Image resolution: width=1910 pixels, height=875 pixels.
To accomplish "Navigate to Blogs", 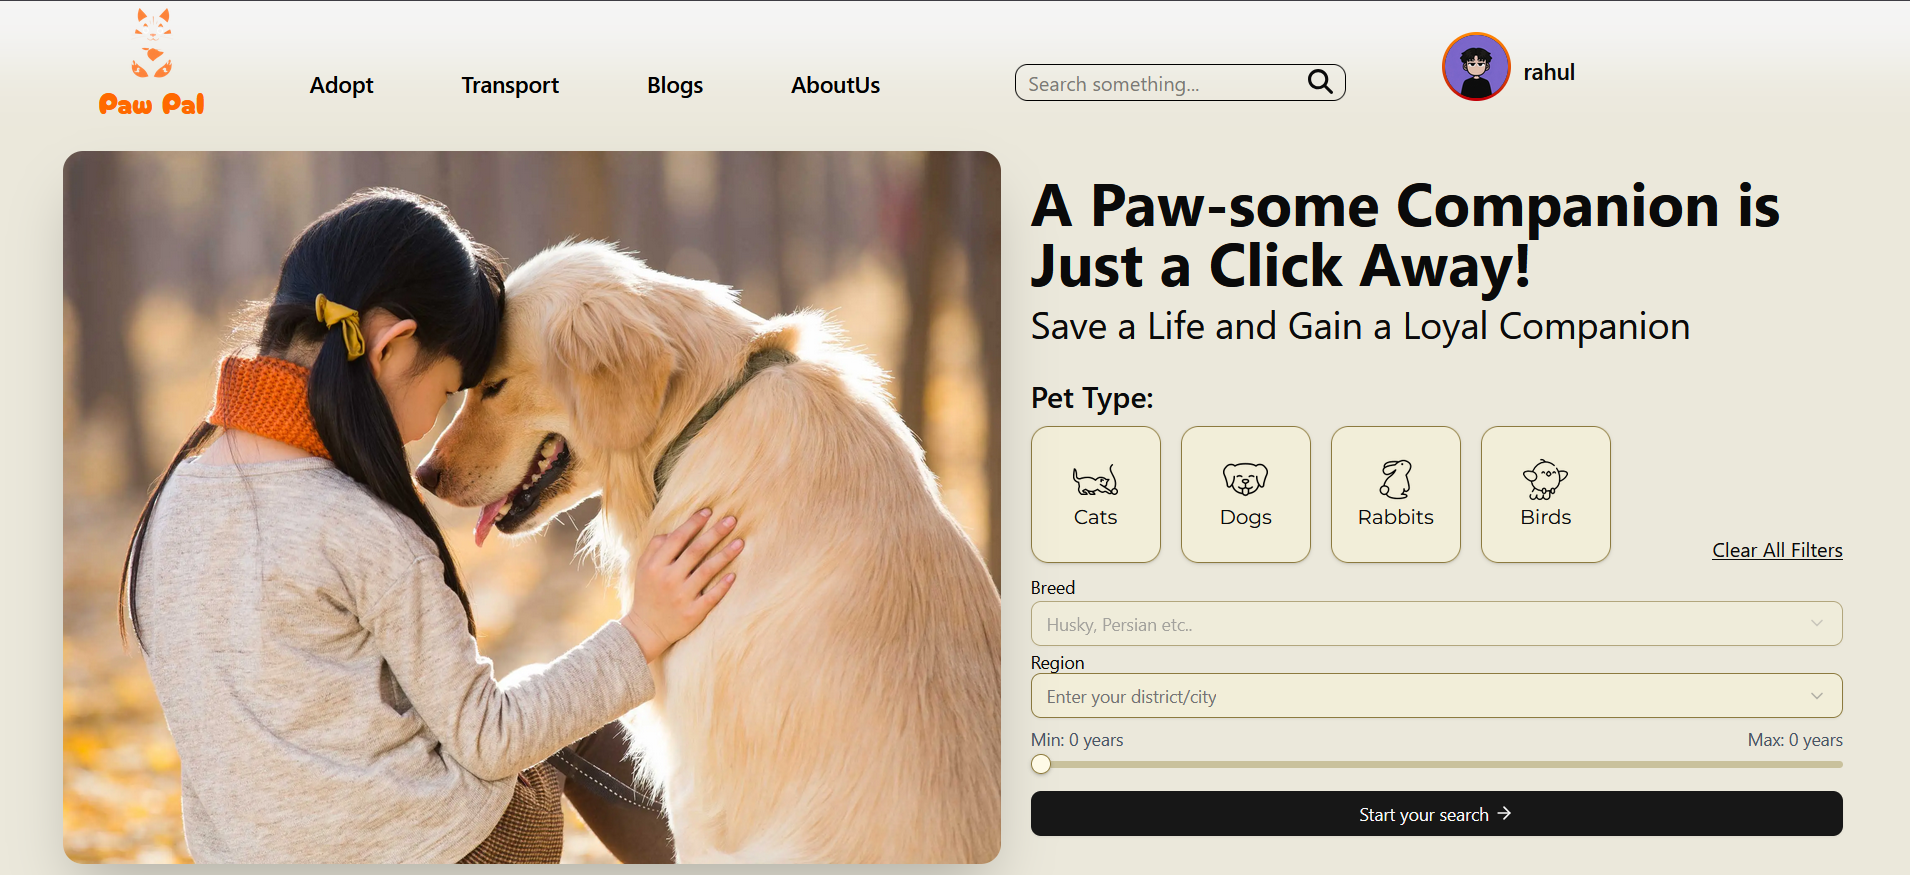I will click(675, 85).
